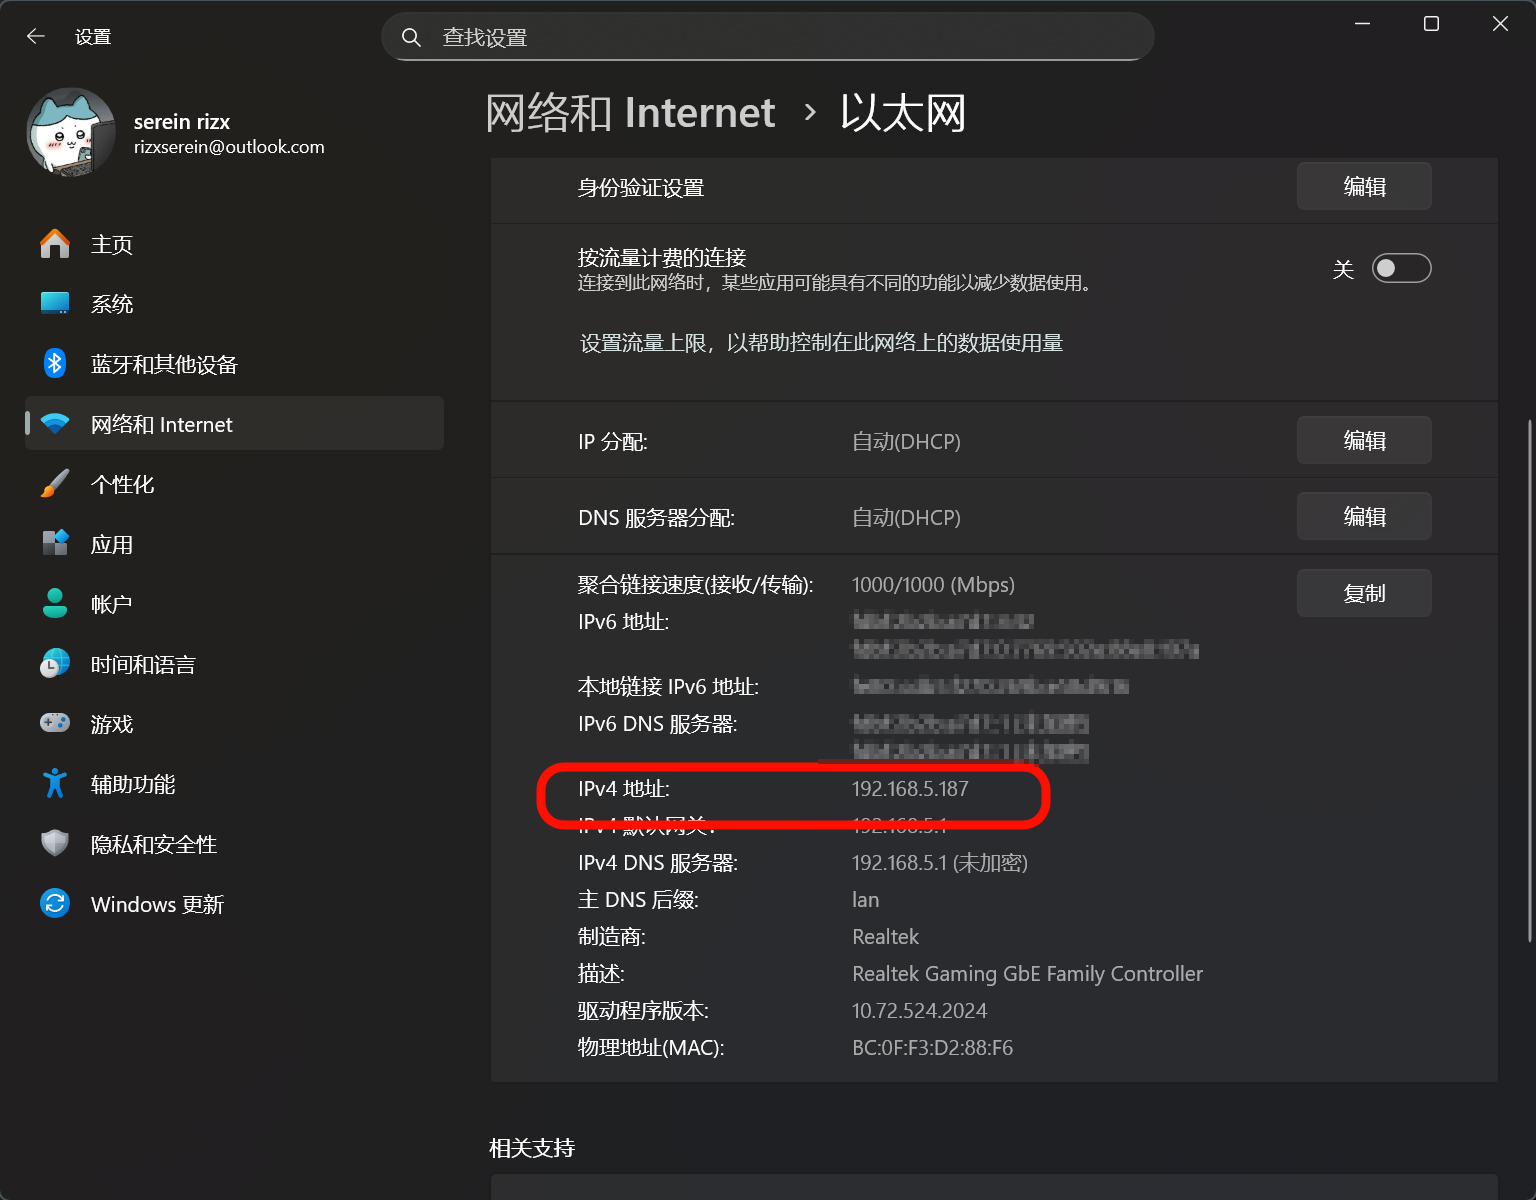Click the search magnifier icon
Image resolution: width=1536 pixels, height=1200 pixels.
point(411,37)
